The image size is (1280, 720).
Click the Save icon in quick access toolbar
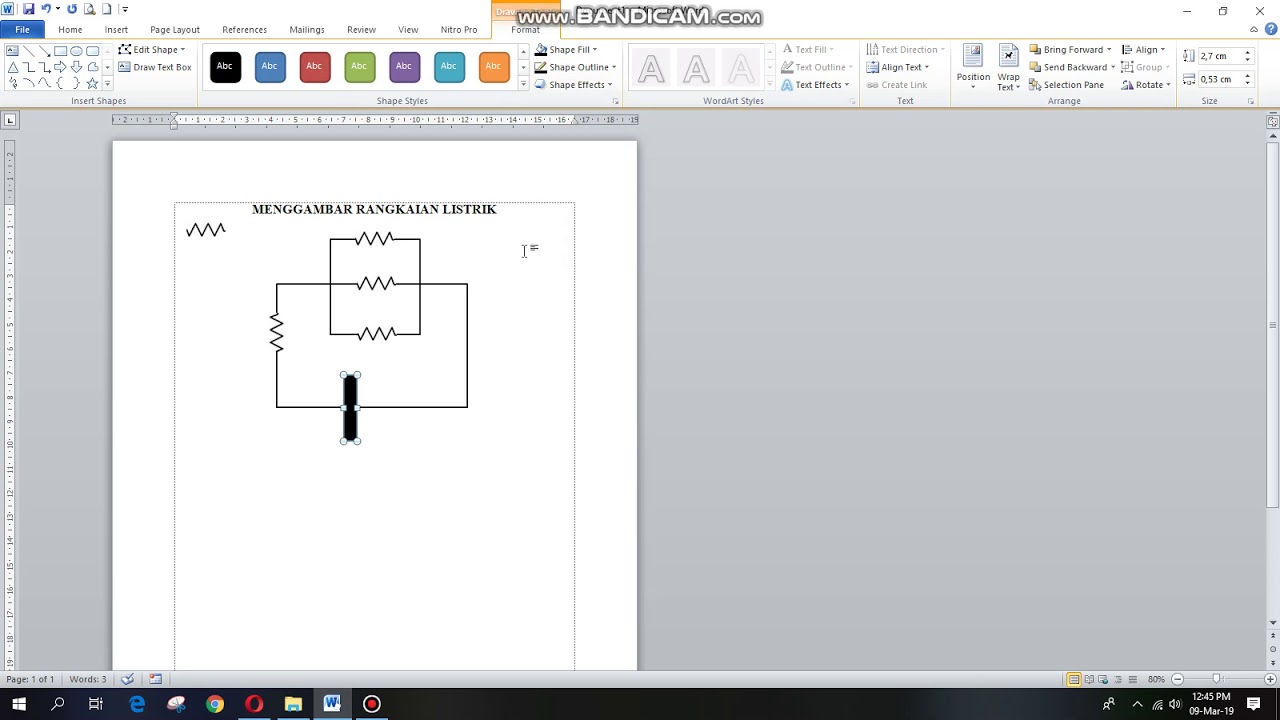pyautogui.click(x=28, y=9)
